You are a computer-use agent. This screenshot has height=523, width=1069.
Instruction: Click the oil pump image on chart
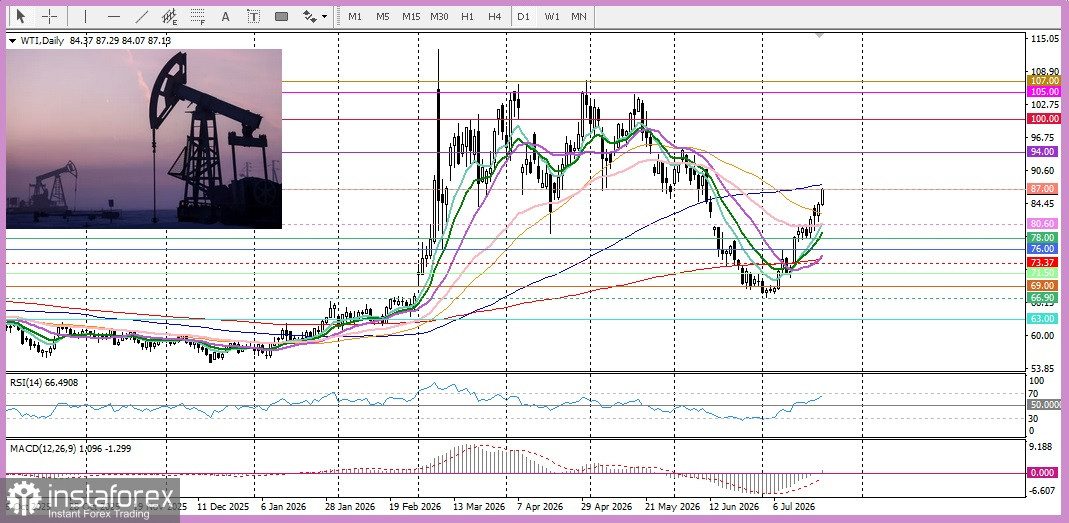pyautogui.click(x=144, y=138)
